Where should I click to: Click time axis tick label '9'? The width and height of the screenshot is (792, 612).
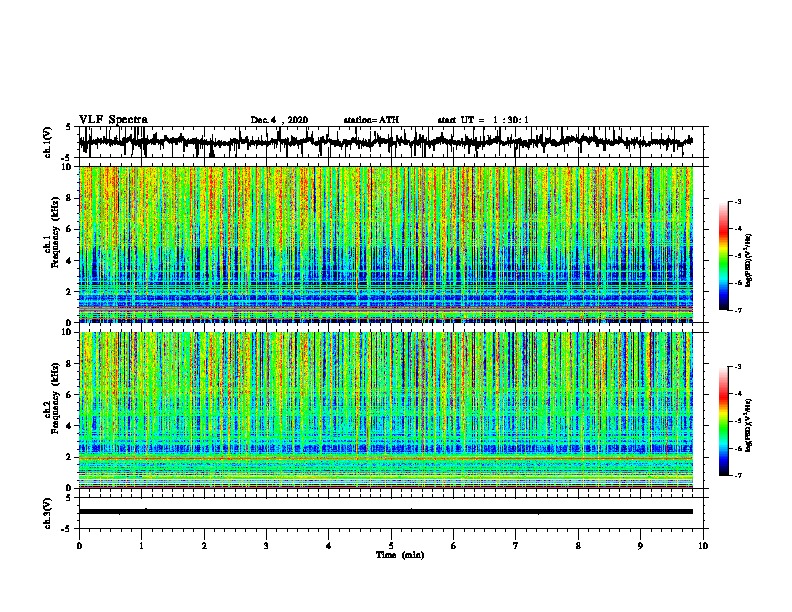point(640,546)
